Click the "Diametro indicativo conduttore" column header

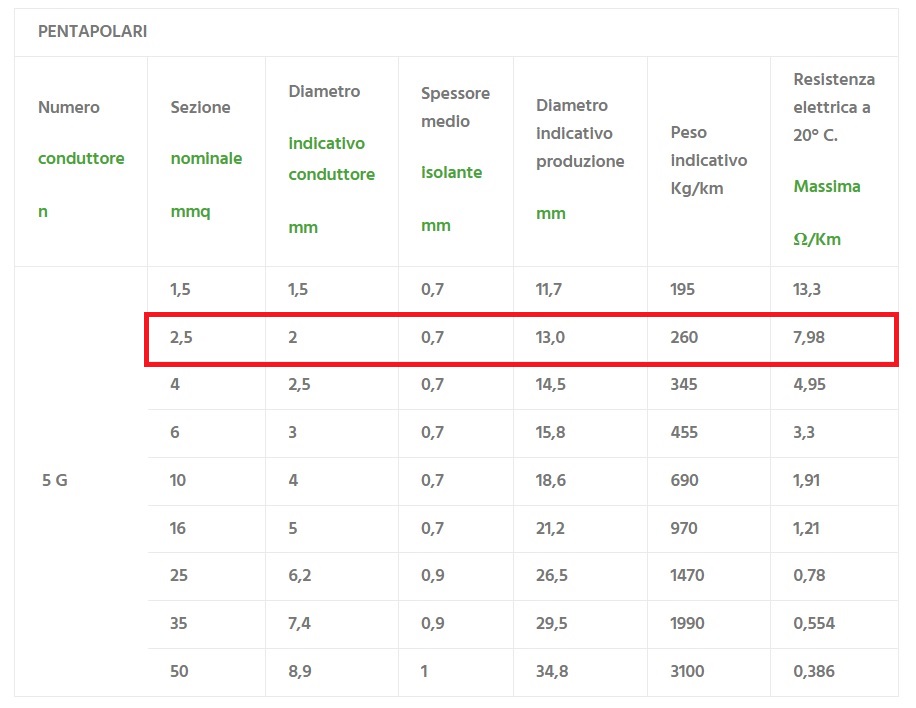pyautogui.click(x=331, y=160)
